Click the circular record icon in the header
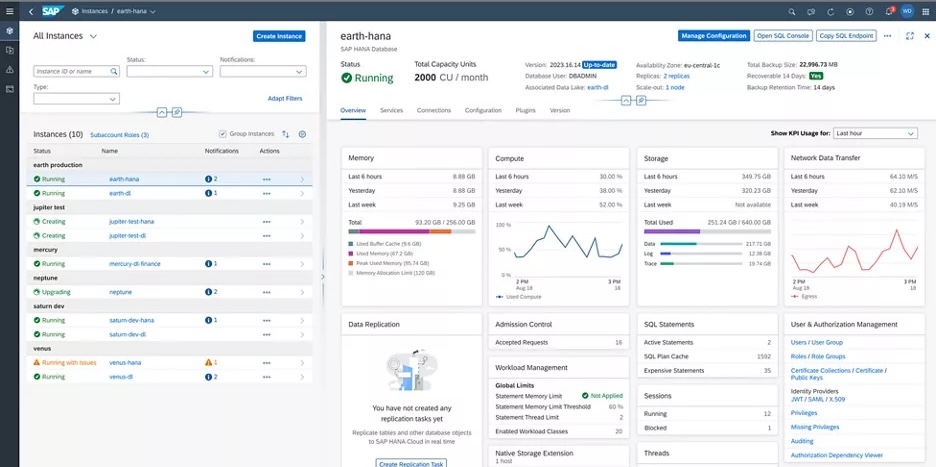 tap(850, 11)
